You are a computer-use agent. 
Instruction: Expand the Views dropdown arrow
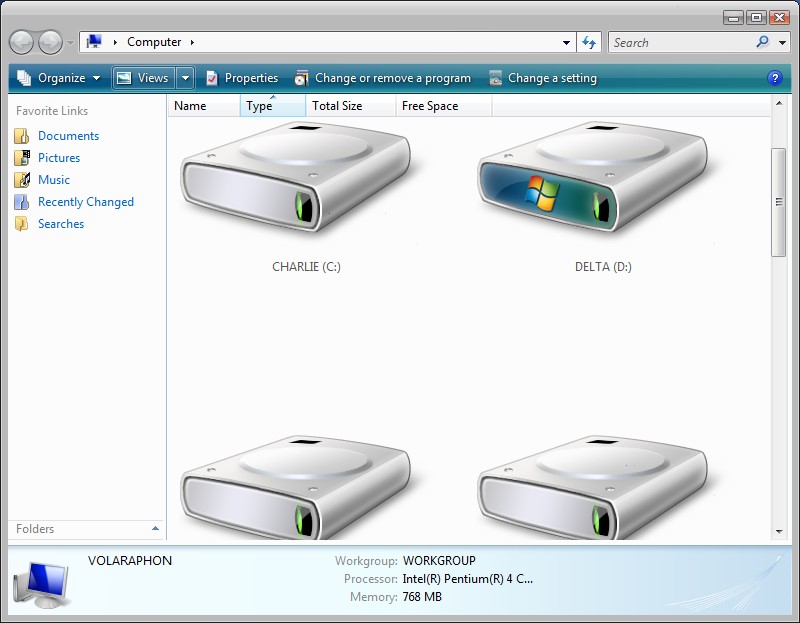coord(185,78)
